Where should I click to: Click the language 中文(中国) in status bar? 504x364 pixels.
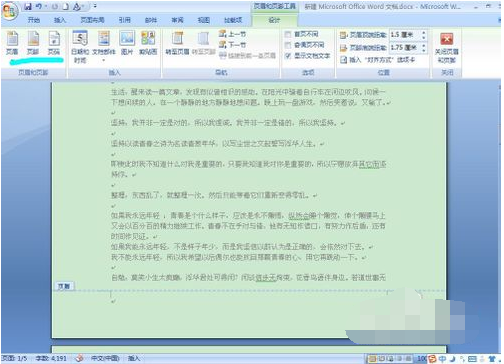(x=105, y=358)
